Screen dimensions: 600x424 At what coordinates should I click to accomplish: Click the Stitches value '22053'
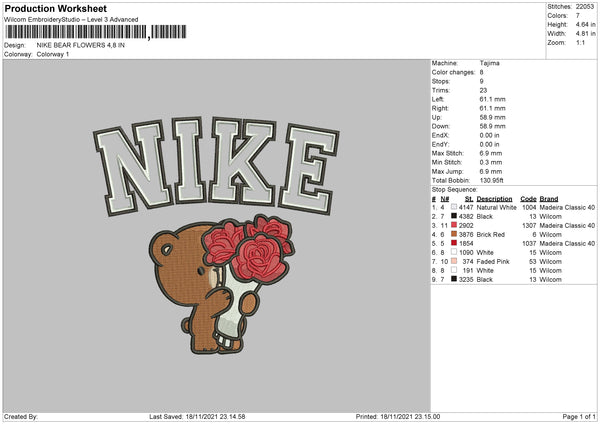pos(585,7)
